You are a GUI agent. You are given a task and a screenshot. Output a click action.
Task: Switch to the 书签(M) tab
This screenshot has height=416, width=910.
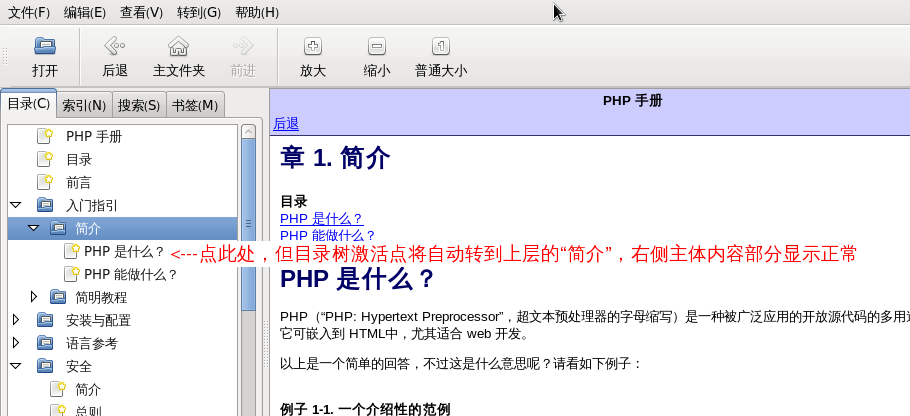[x=195, y=105]
